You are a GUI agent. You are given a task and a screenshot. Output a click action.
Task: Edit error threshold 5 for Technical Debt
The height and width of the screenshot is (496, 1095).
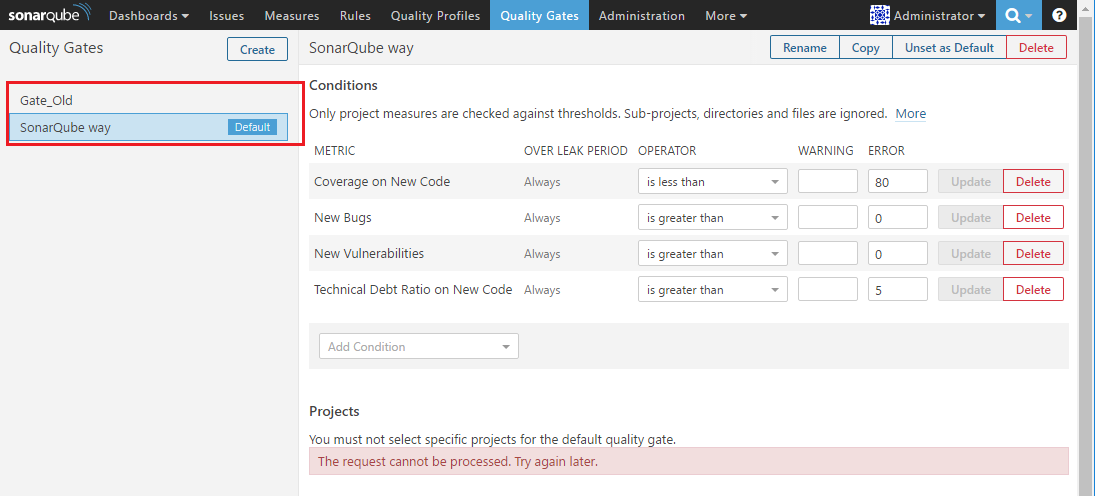coord(897,289)
